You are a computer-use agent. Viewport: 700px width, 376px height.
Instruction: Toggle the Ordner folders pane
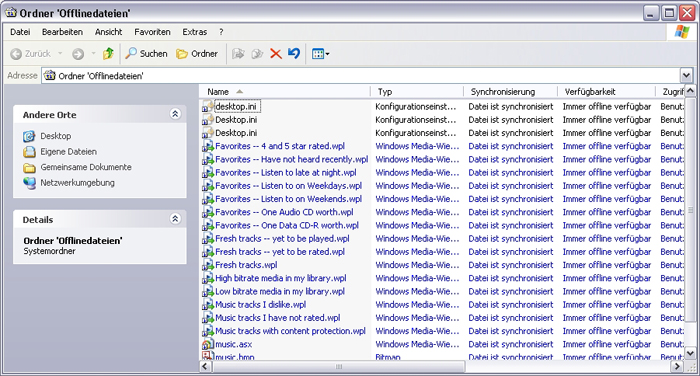[x=197, y=54]
